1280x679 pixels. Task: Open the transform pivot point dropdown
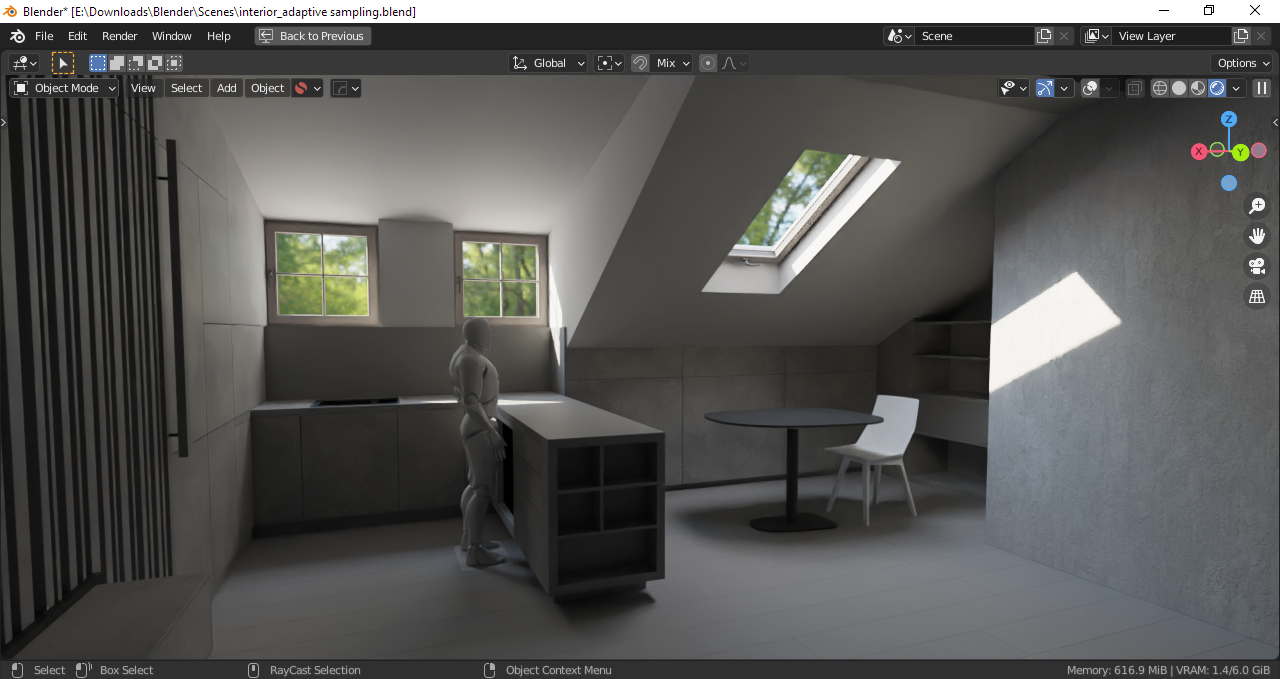click(x=609, y=63)
